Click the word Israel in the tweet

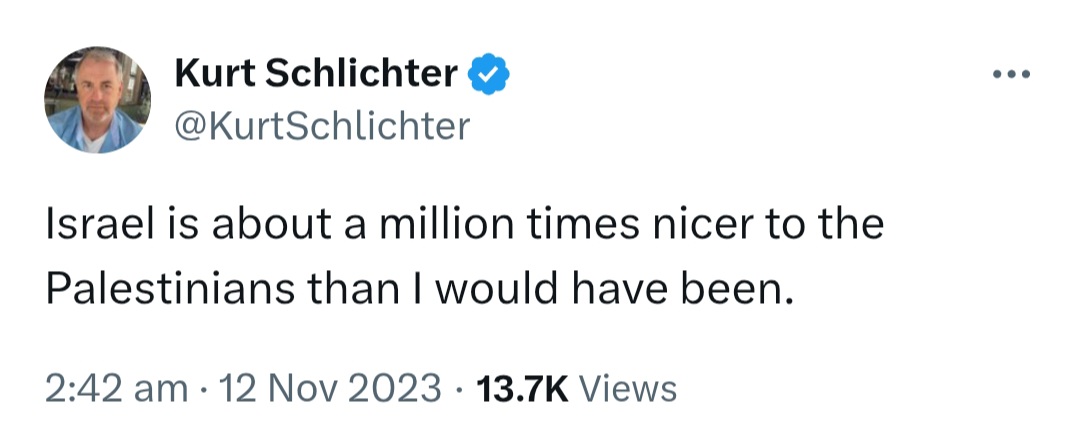[93, 224]
